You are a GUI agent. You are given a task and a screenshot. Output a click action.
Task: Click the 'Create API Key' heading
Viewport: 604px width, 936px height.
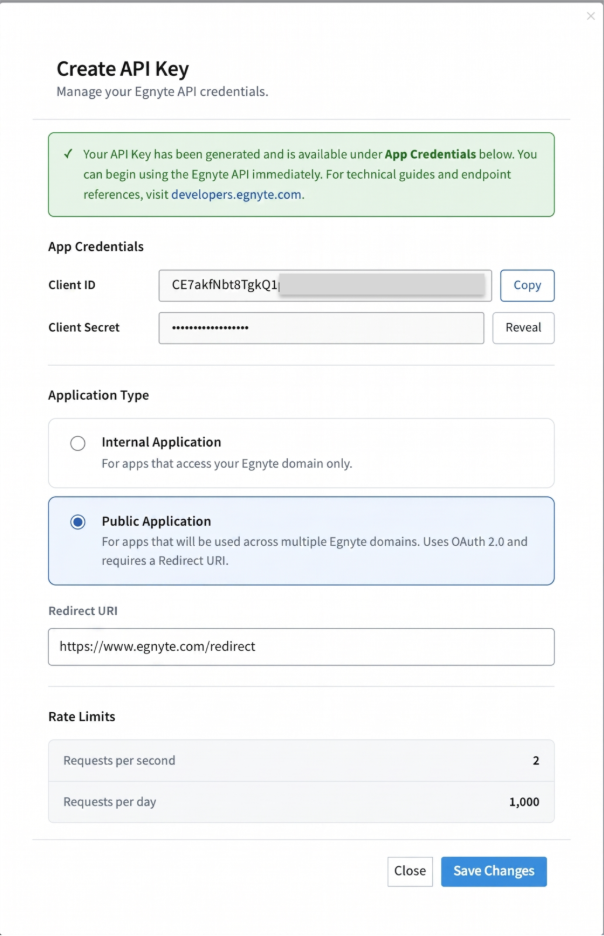coord(123,69)
